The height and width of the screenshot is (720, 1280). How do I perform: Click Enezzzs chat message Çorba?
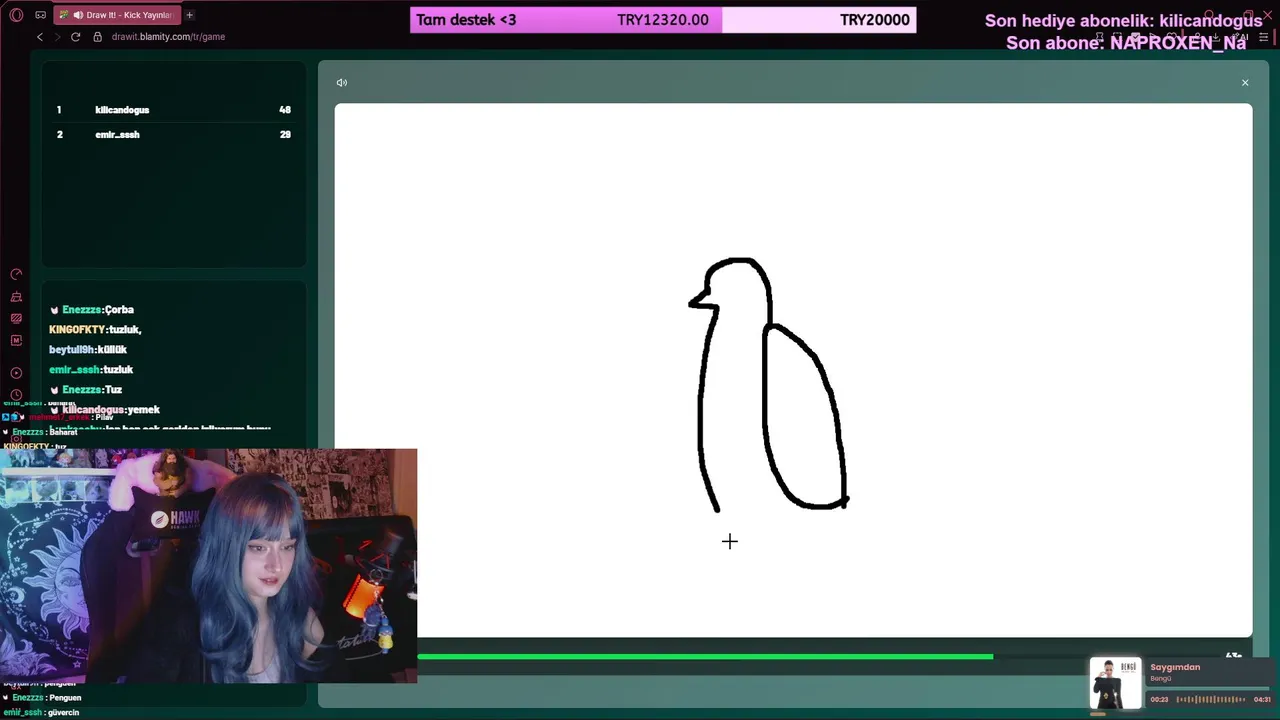click(x=92, y=310)
